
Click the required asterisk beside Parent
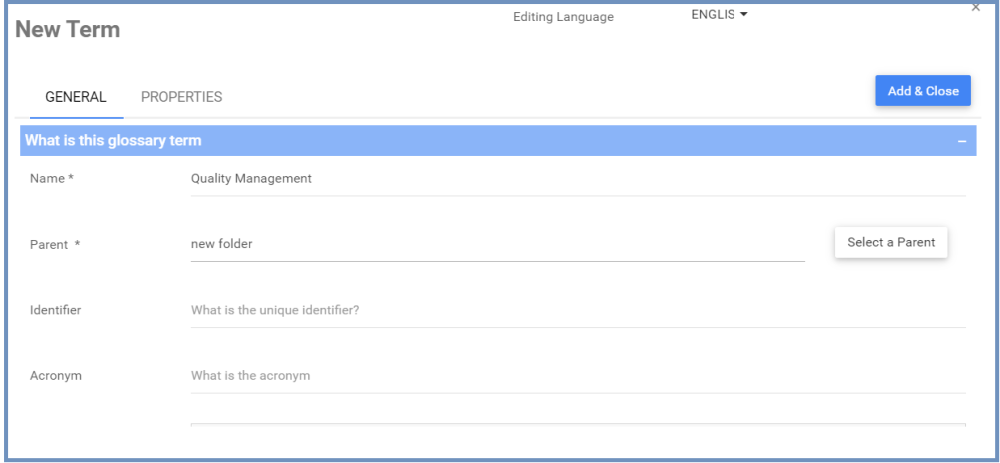tap(77, 244)
